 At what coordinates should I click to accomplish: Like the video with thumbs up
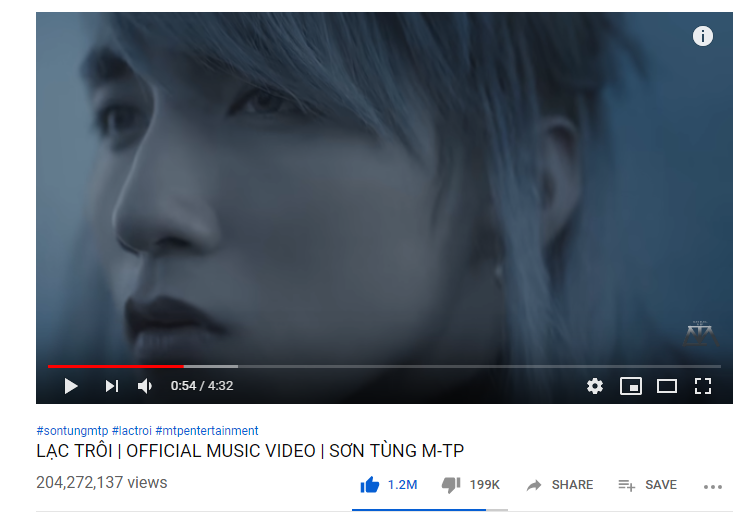(370, 485)
